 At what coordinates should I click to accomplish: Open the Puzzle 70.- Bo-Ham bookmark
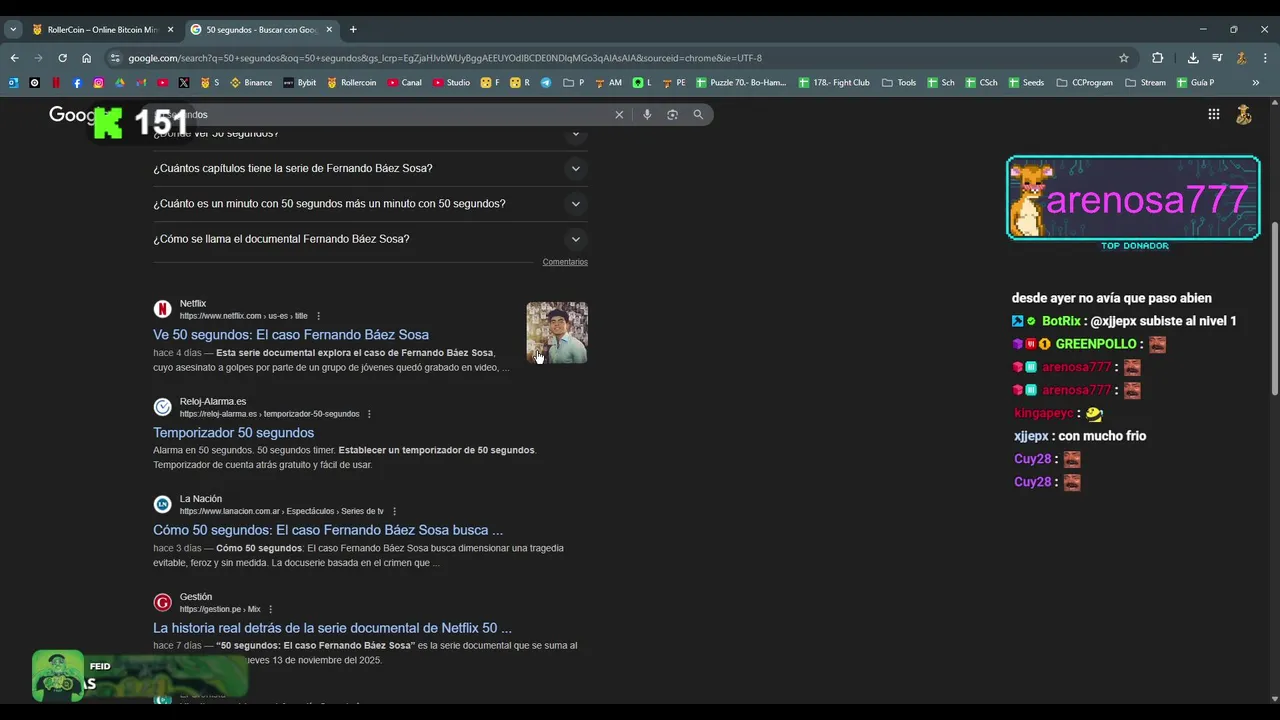(741, 83)
